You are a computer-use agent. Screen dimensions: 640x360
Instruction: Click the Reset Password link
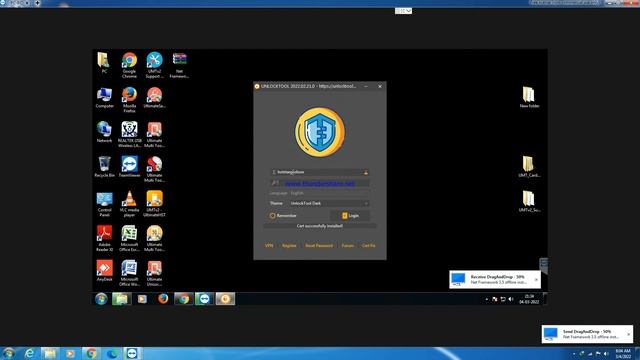pos(319,246)
